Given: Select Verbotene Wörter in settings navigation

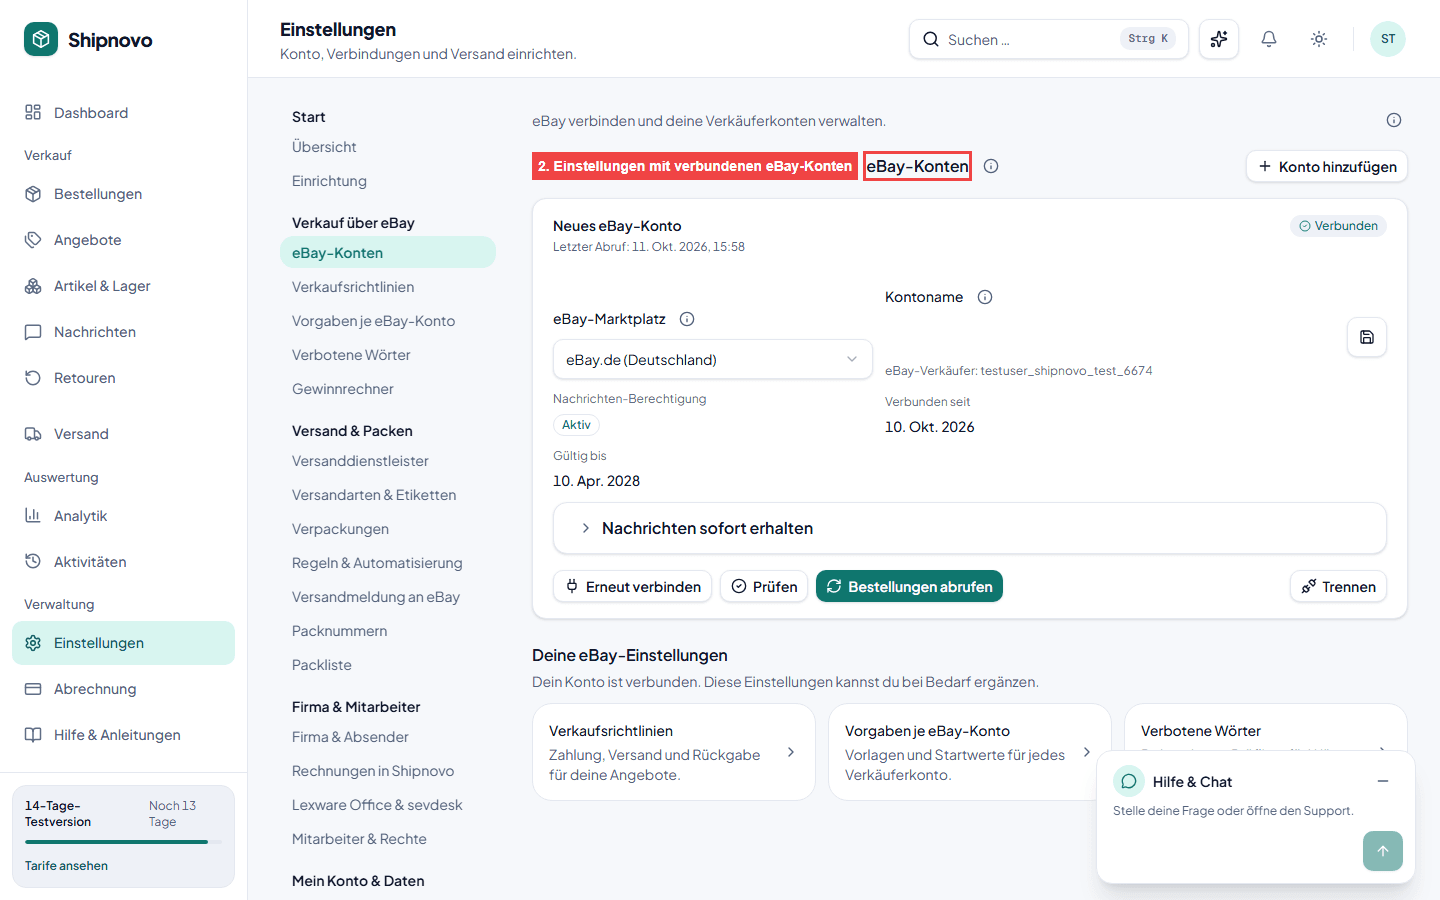Looking at the screenshot, I should pyautogui.click(x=388, y=355).
